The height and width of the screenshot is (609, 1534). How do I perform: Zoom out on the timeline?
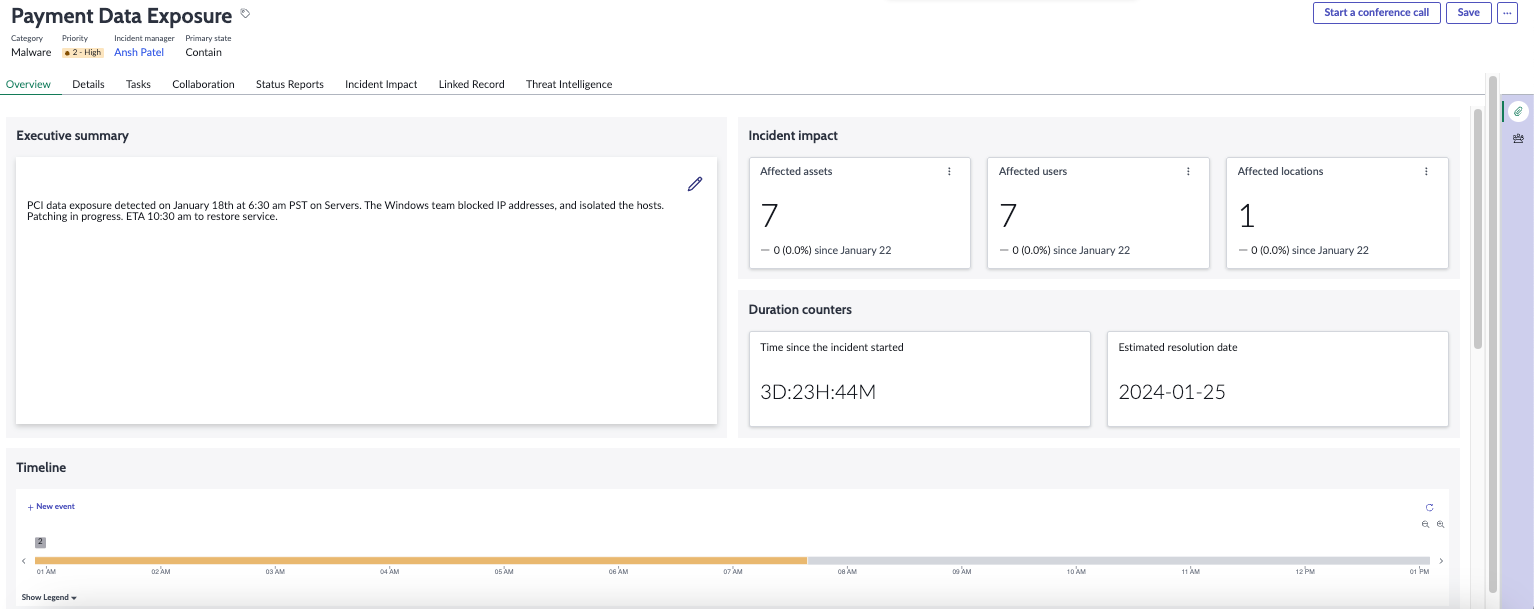(1441, 525)
